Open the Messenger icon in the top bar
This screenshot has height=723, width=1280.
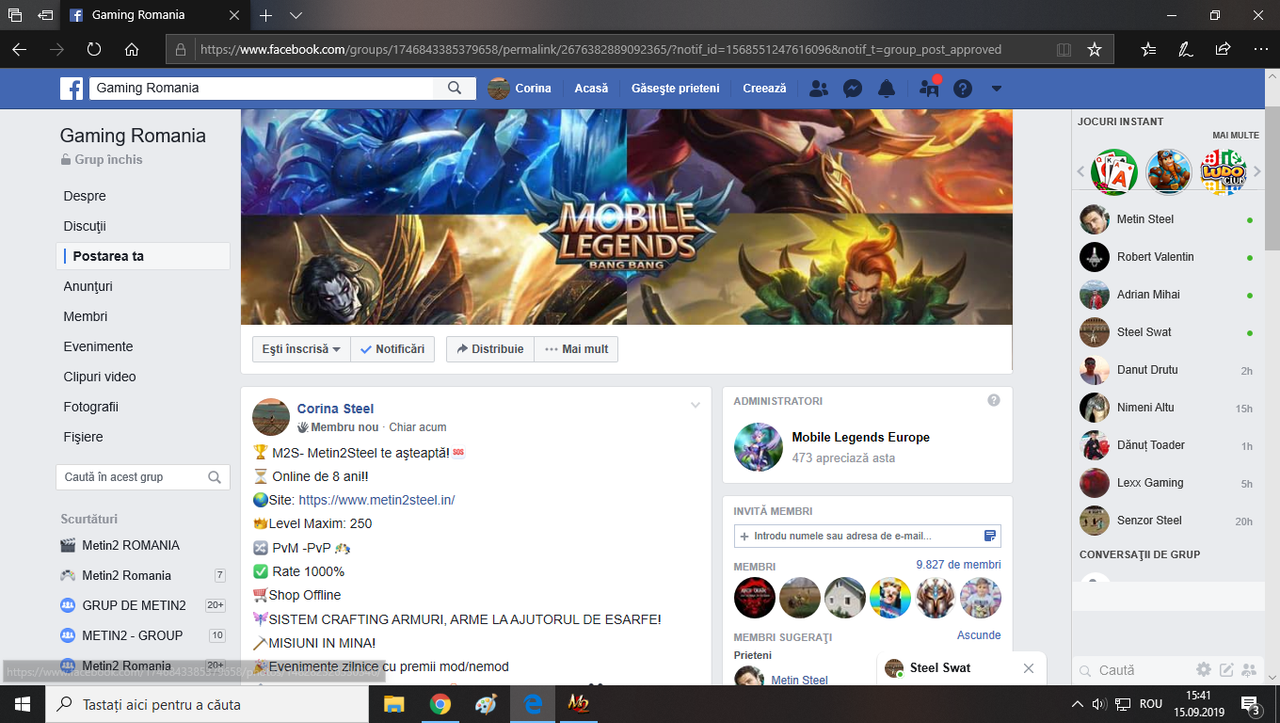coord(852,88)
